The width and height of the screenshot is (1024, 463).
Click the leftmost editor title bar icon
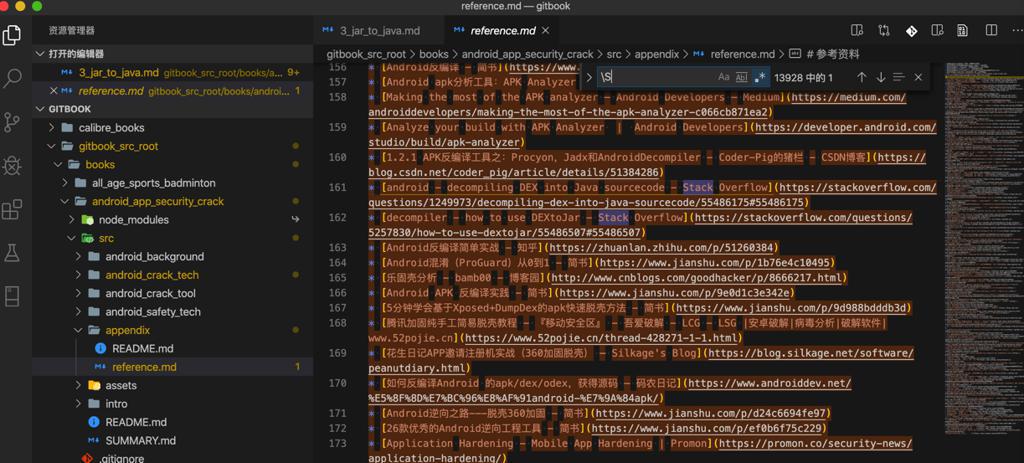(x=856, y=30)
